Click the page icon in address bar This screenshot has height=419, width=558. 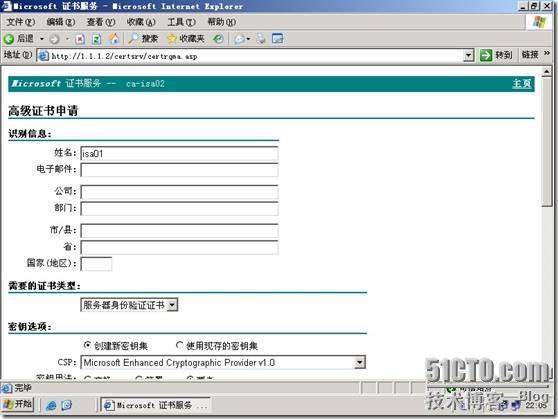(43, 56)
